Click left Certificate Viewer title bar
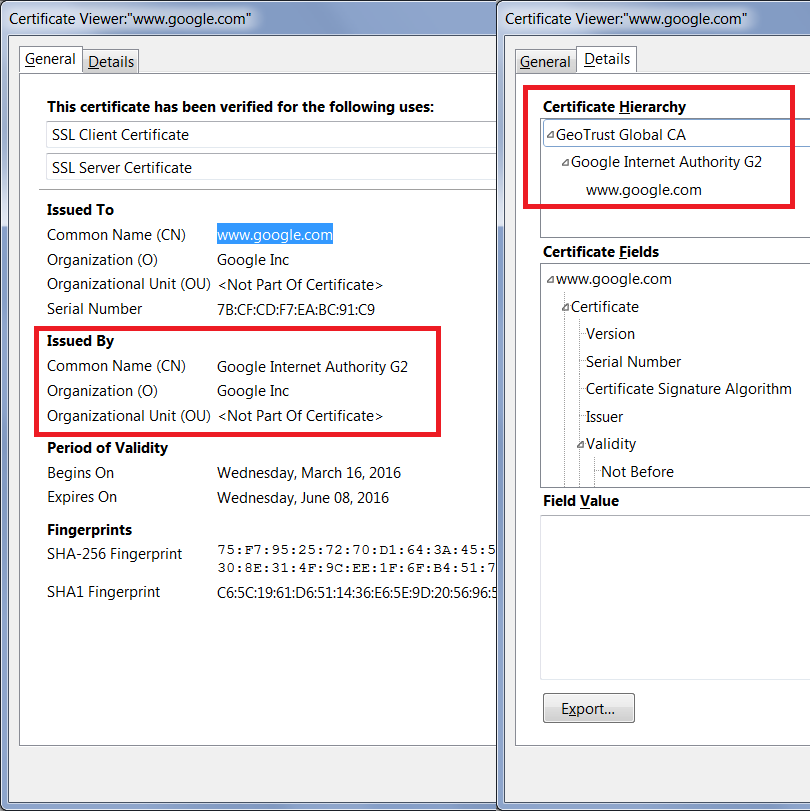Image resolution: width=810 pixels, height=811 pixels. pos(248,19)
